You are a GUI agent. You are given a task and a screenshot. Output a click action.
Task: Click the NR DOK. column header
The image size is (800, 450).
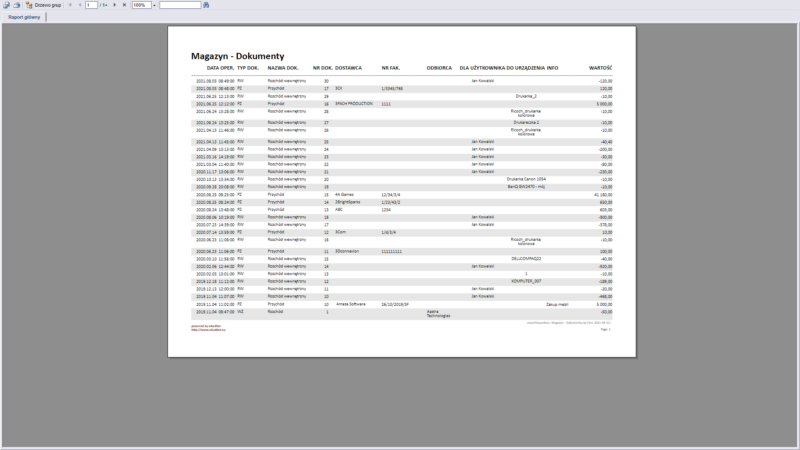(x=322, y=68)
